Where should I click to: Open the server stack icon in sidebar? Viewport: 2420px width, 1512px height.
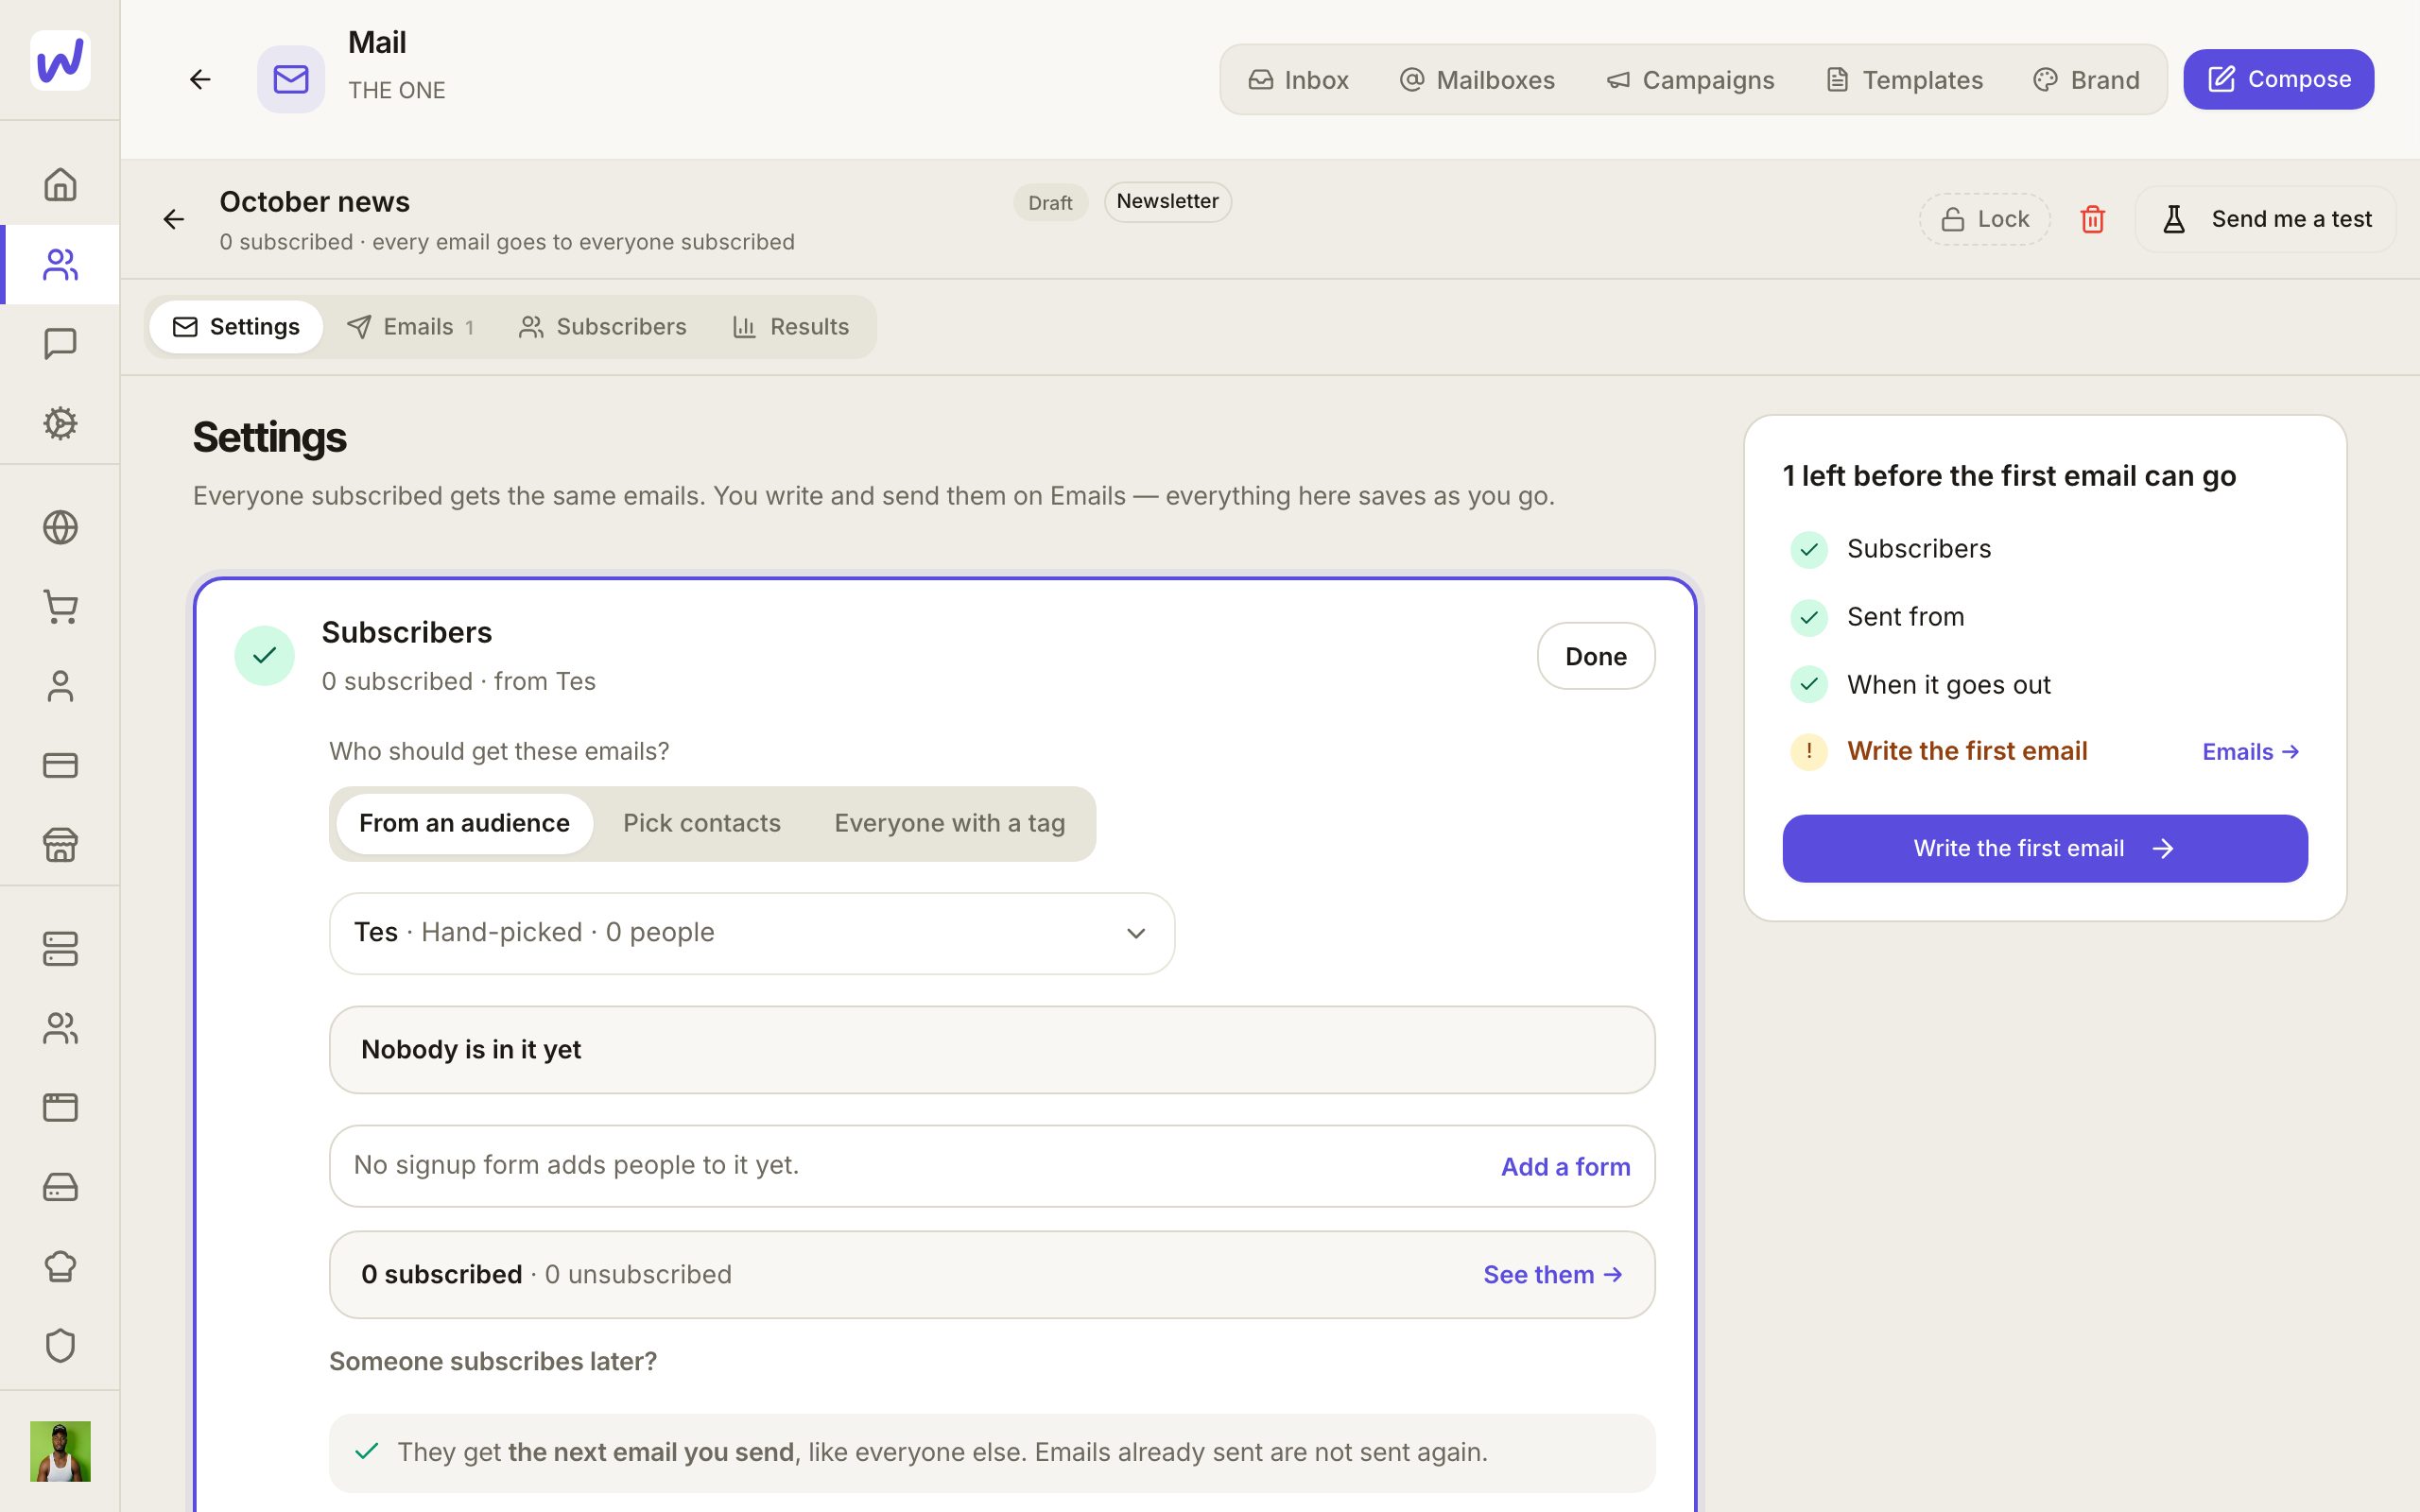(60, 949)
